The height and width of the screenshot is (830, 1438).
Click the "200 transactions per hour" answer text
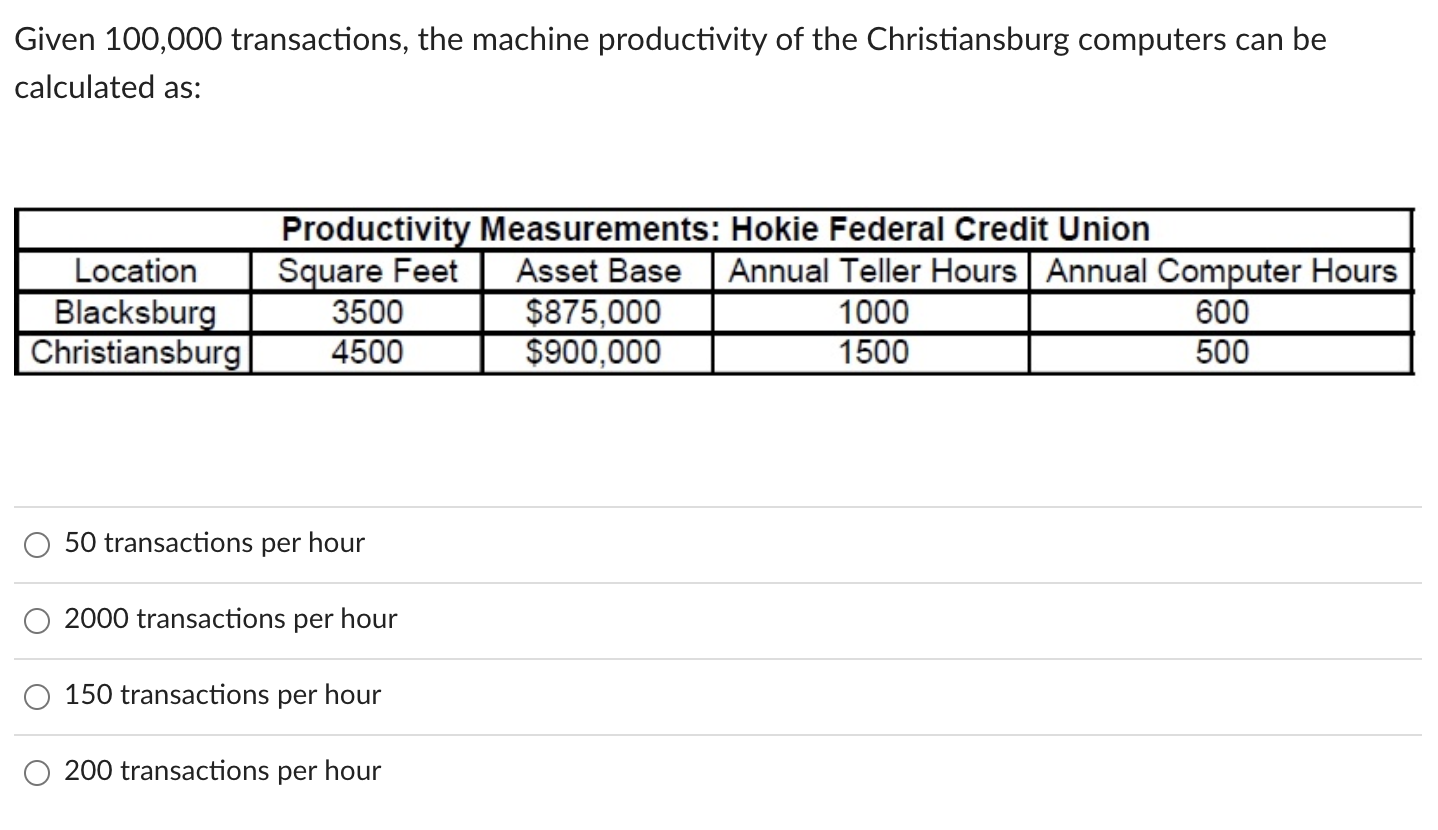coord(222,771)
